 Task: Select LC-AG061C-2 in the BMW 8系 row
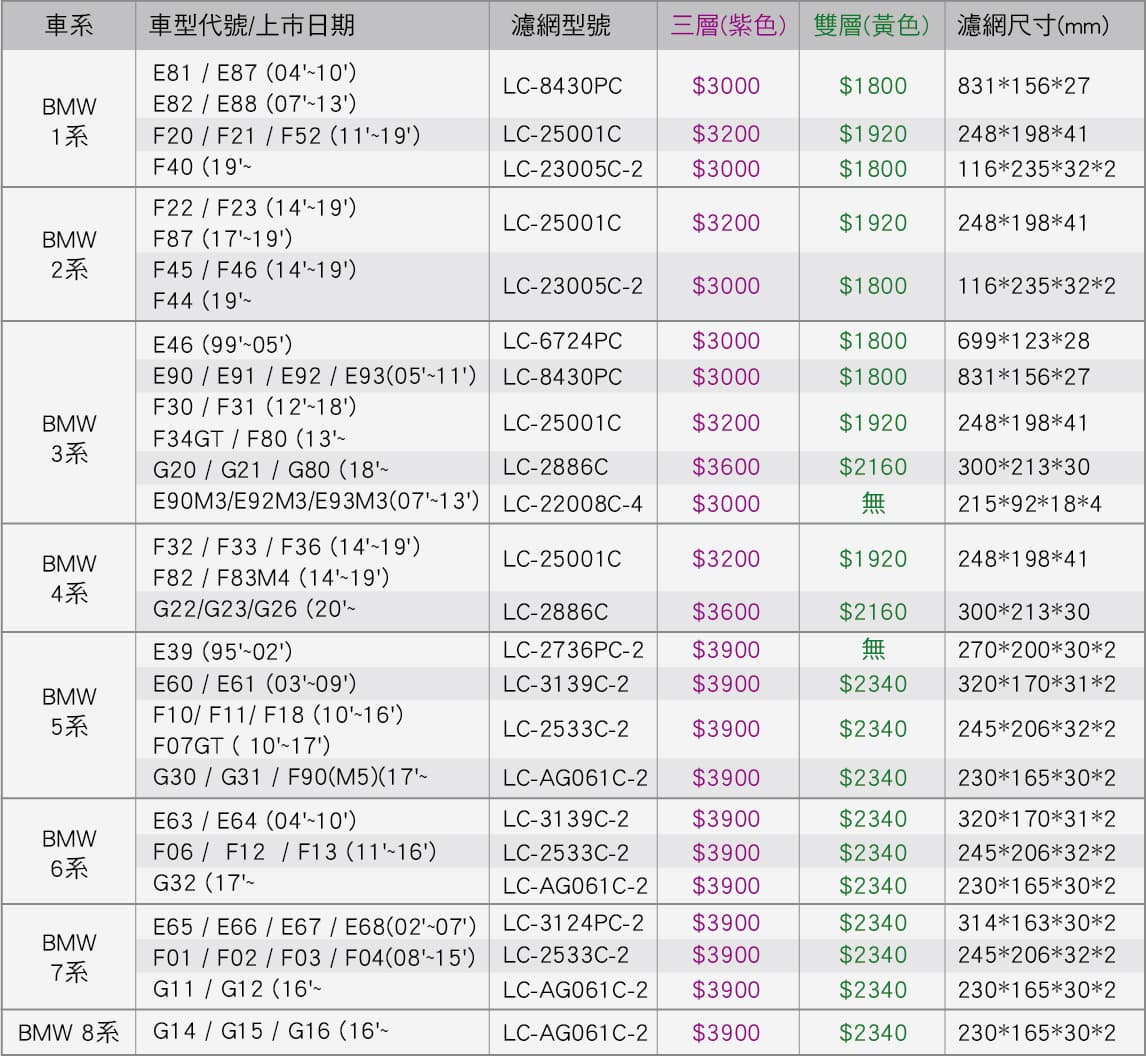575,1033
